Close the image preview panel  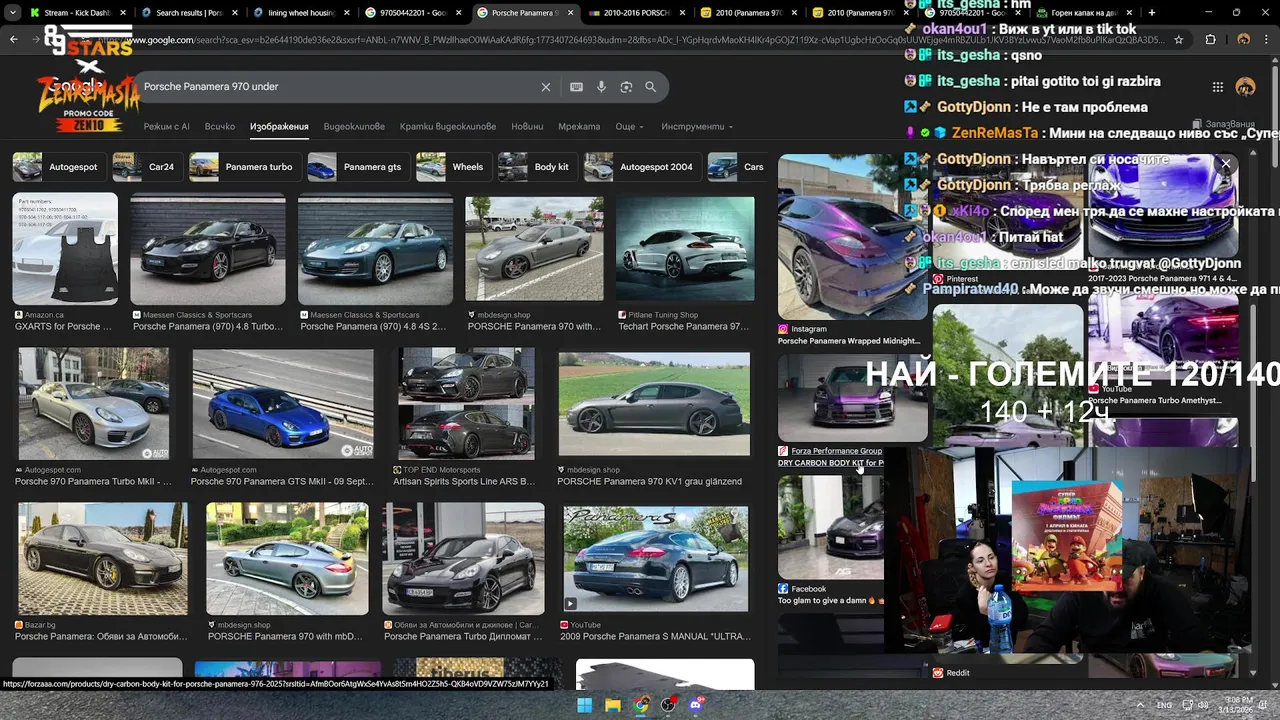1225,163
